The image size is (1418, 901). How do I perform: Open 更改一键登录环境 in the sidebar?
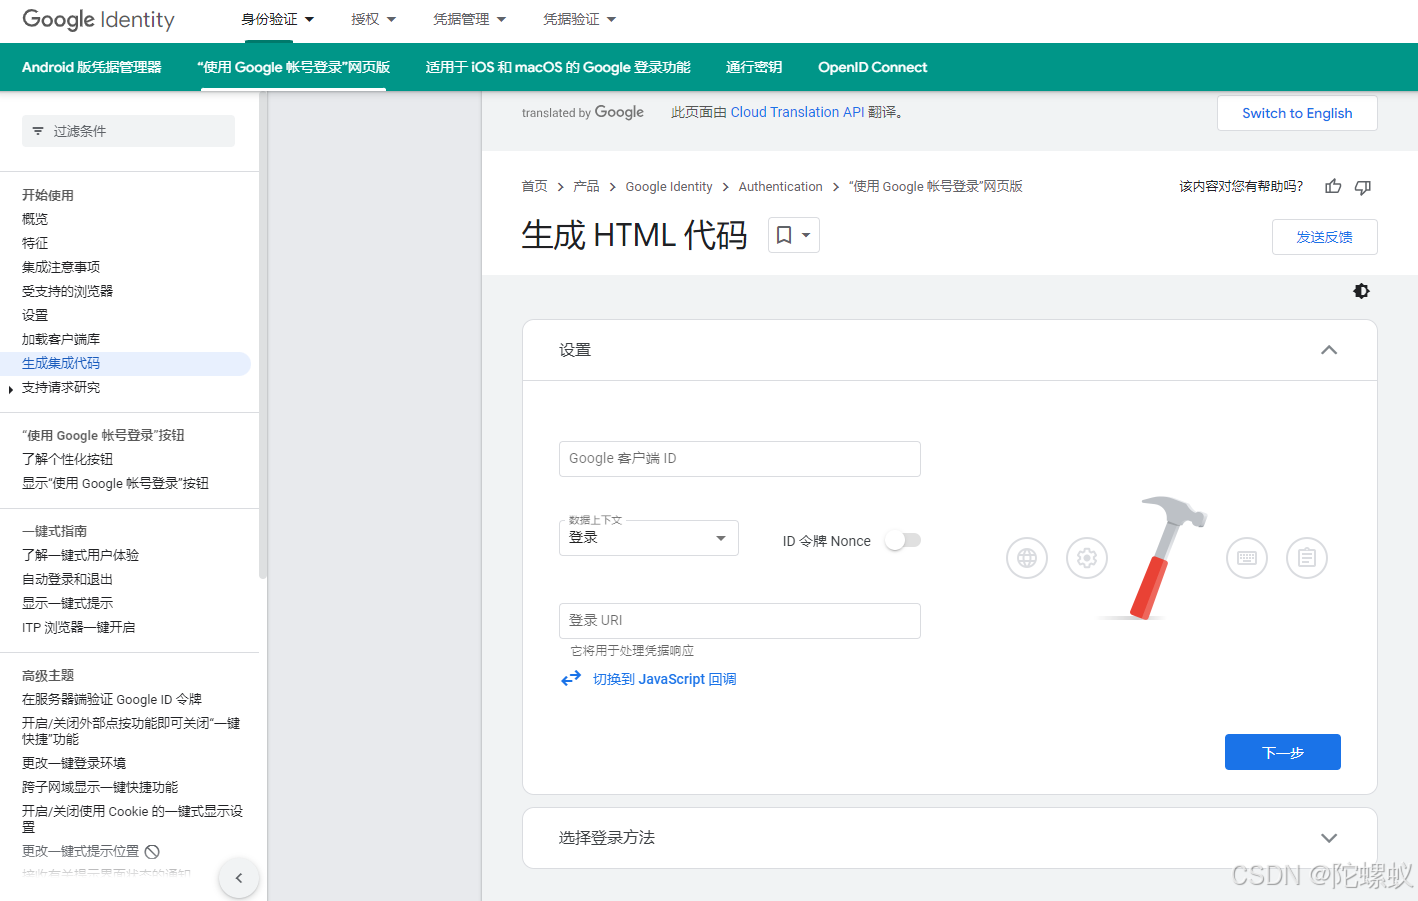74,763
